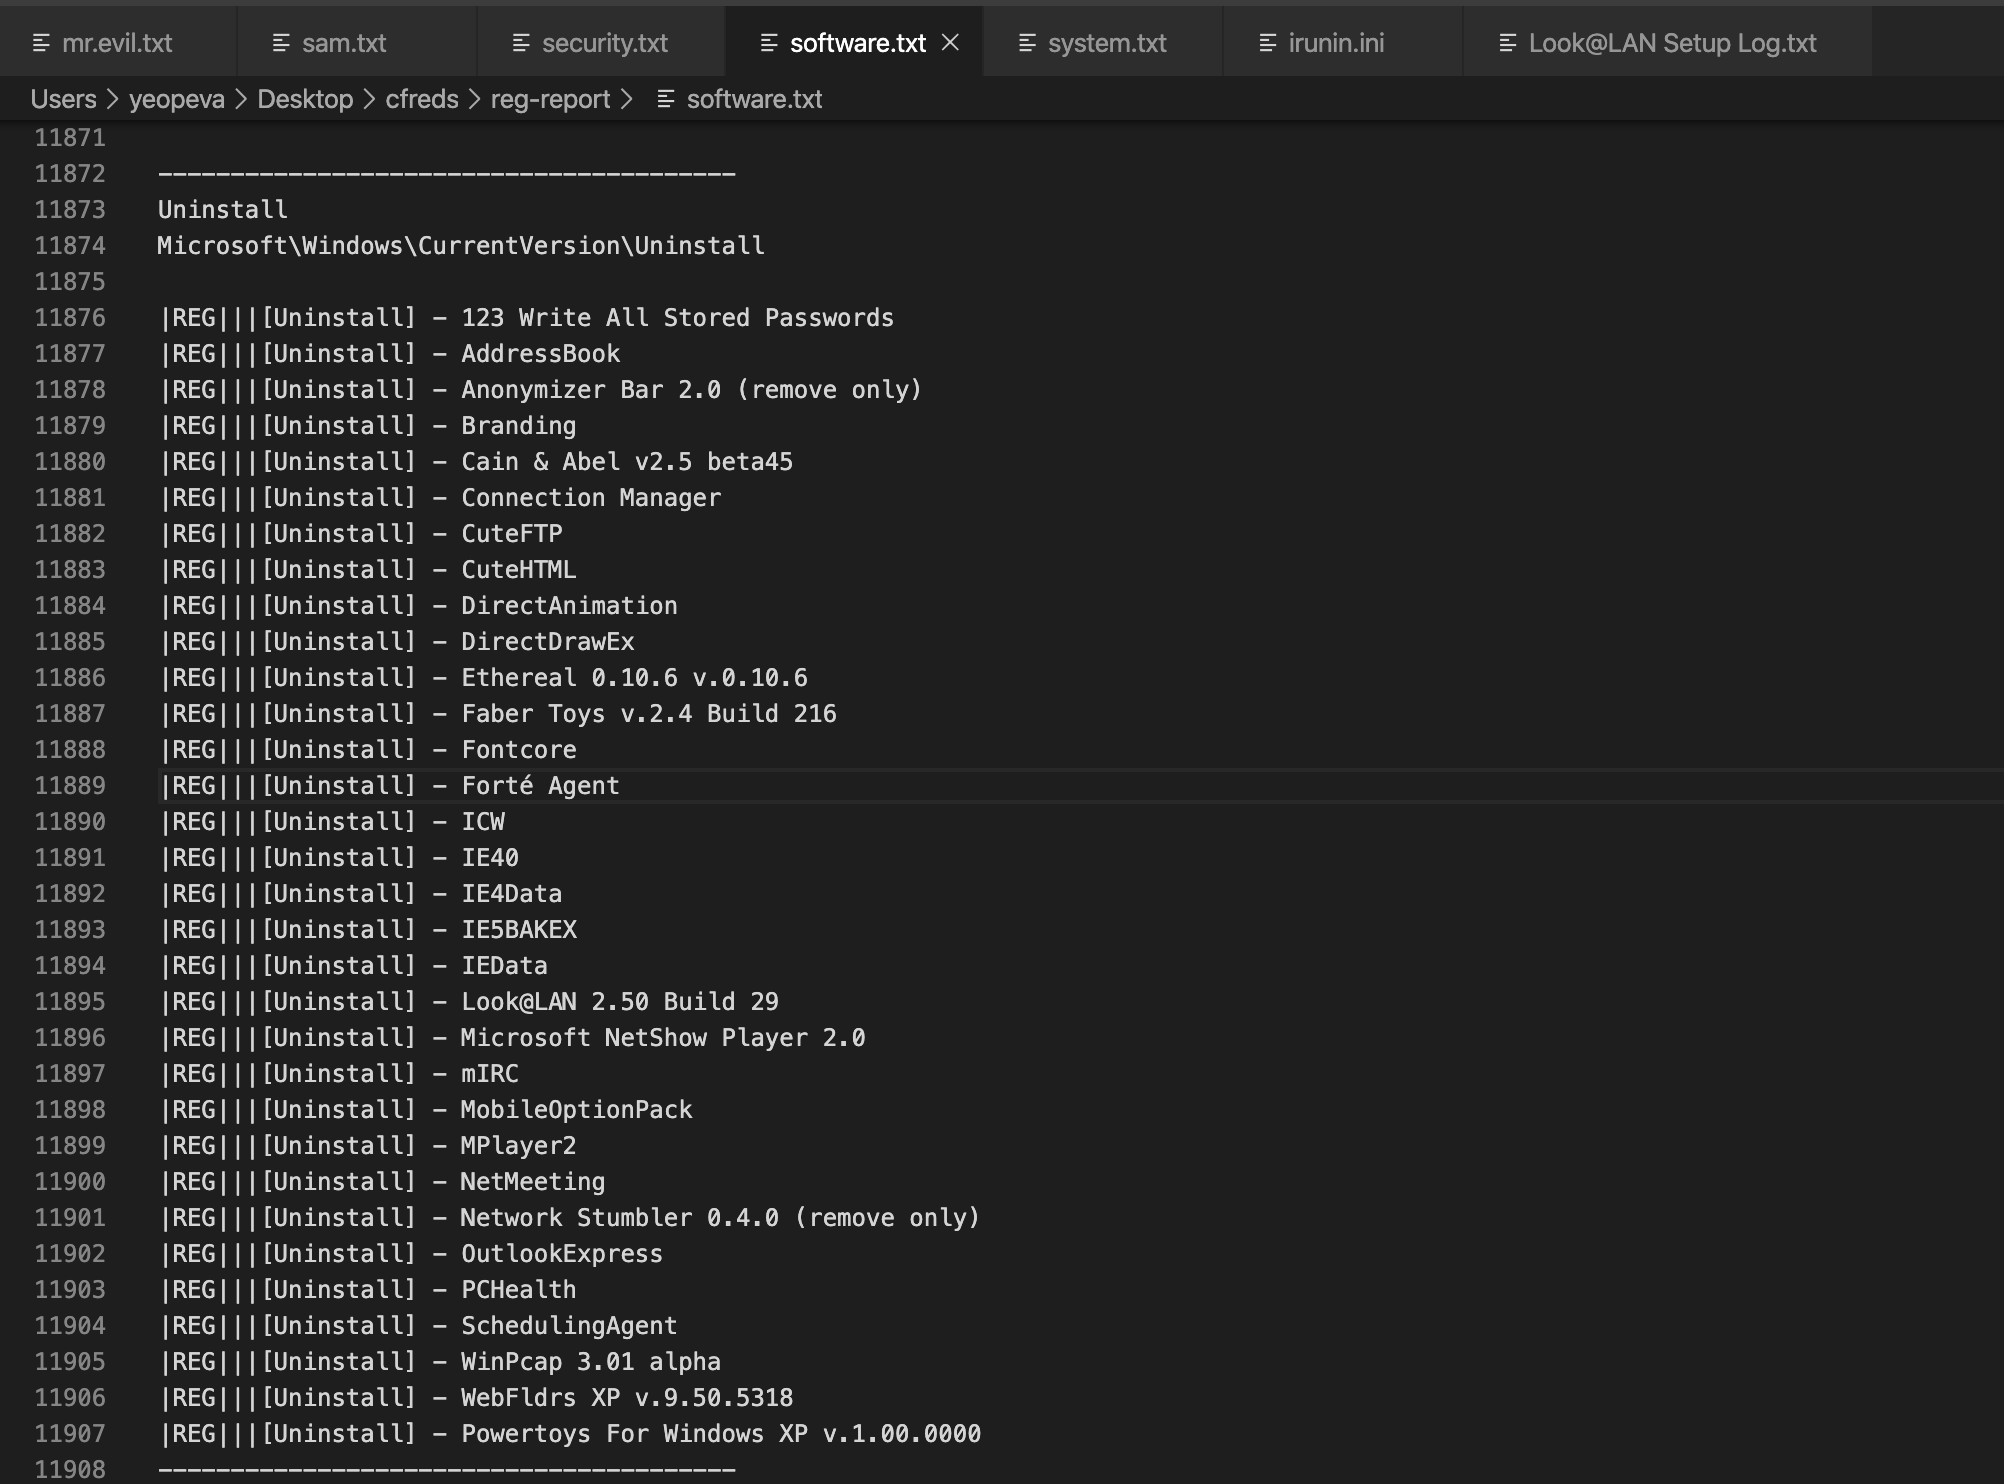Open the cfreds breadcrumb dropdown
Image resolution: width=2004 pixels, height=1484 pixels.
click(421, 100)
